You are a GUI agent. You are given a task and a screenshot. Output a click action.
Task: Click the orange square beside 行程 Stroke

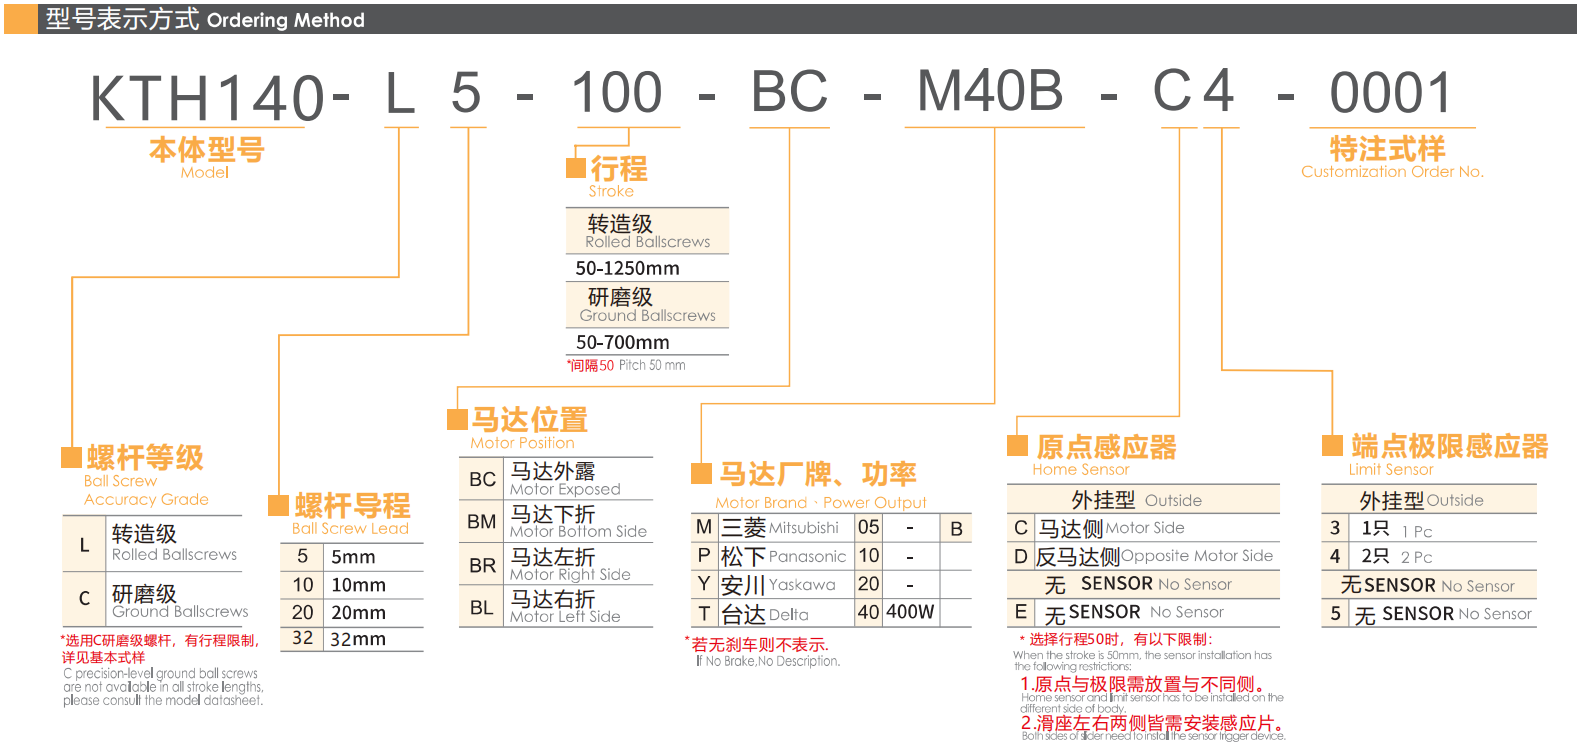[576, 167]
